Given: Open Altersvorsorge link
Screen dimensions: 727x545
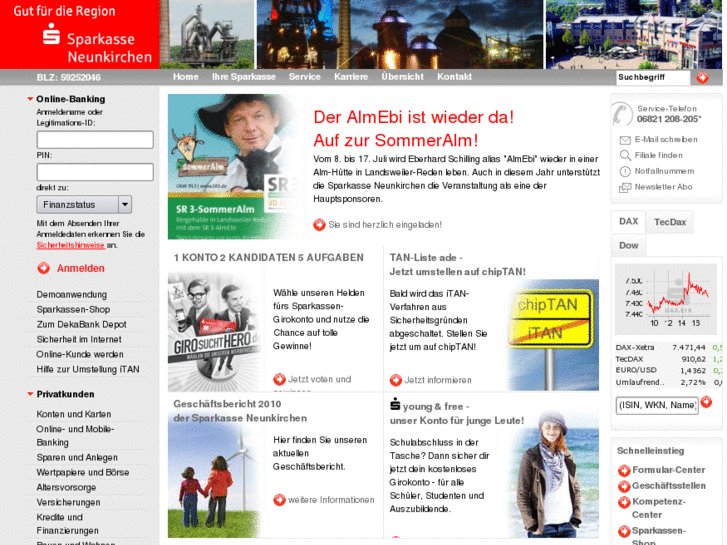Looking at the screenshot, I should click(66, 487).
